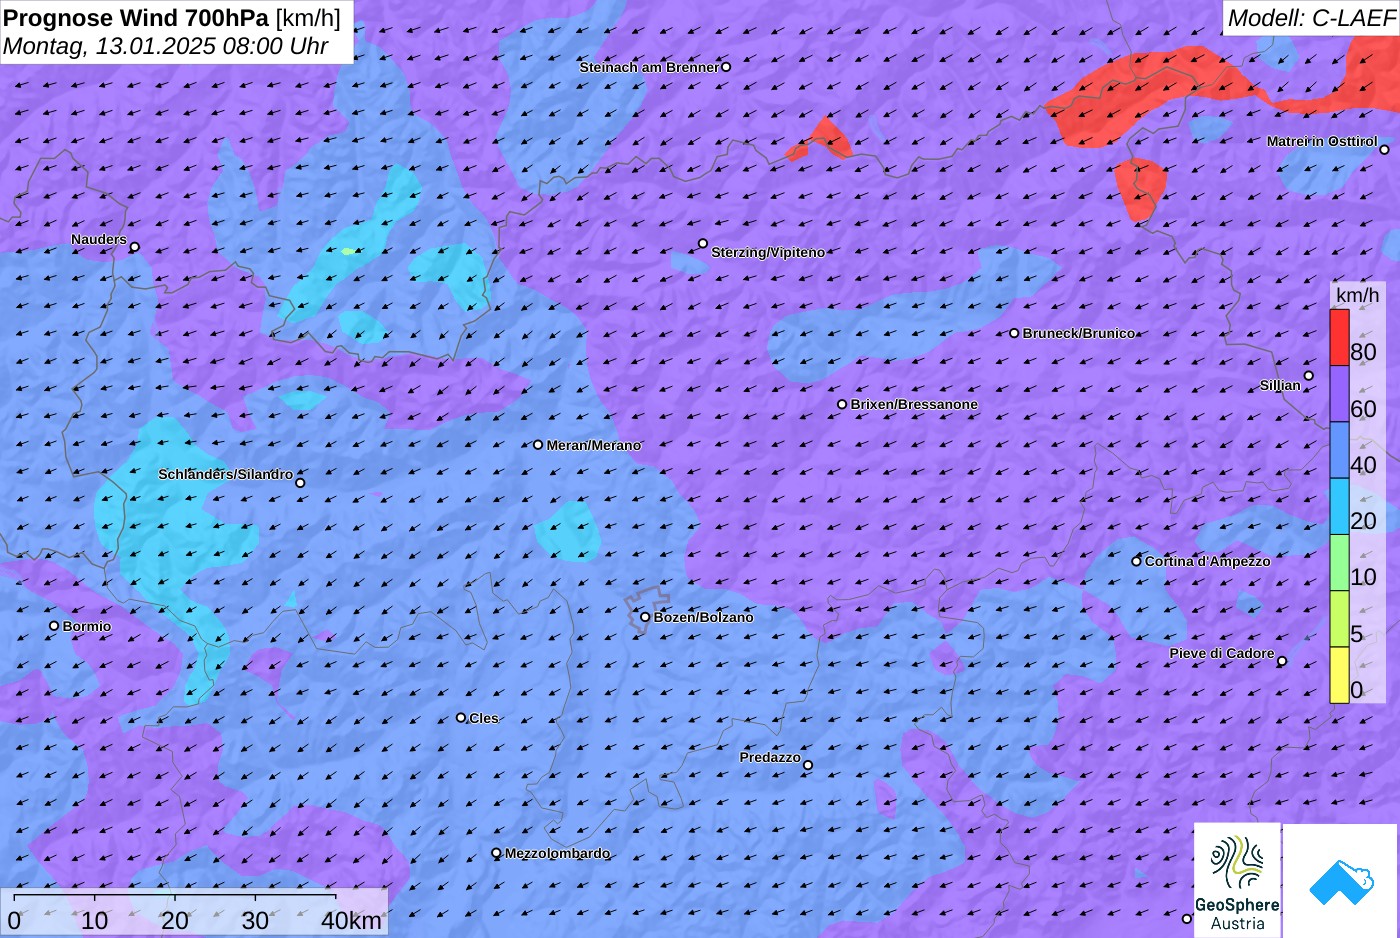
Task: Click the Nauders location marker
Action: [135, 247]
